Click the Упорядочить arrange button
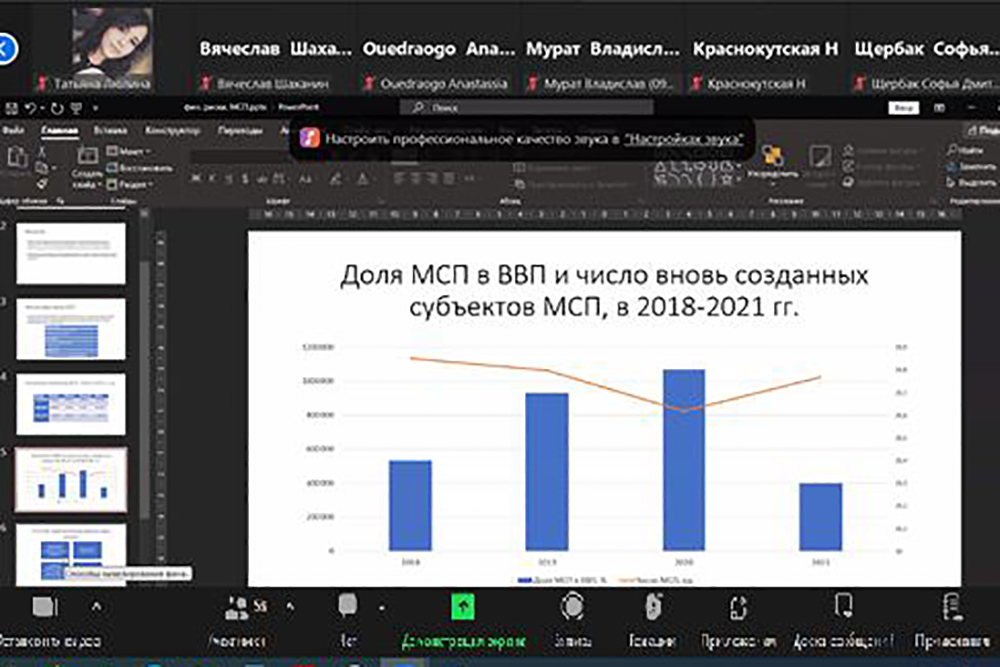The width and height of the screenshot is (1000, 667). point(772,163)
